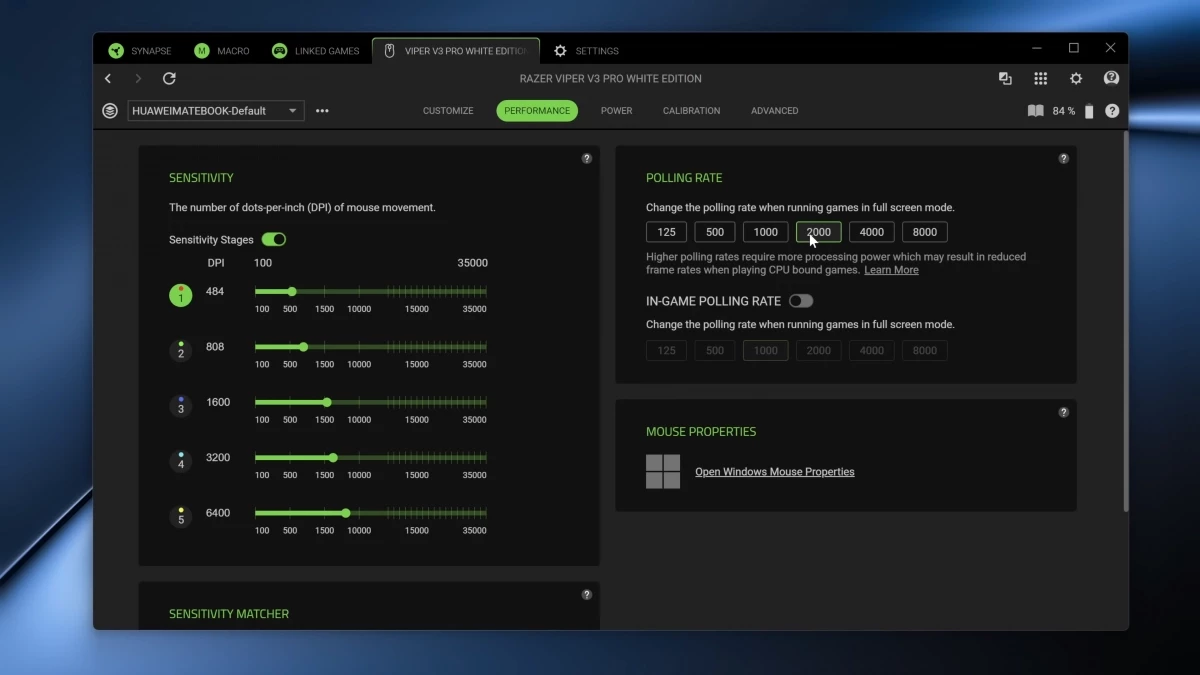
Task: Expand the HUAWEIMATEBOOK-Default profile dropdown
Action: (x=216, y=111)
